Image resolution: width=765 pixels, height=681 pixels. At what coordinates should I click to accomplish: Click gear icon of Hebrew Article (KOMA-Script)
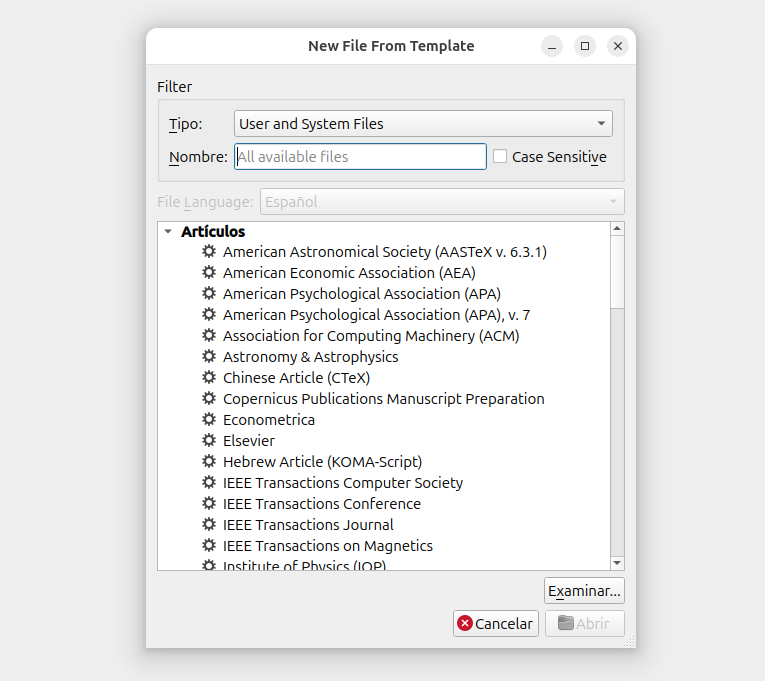209,461
